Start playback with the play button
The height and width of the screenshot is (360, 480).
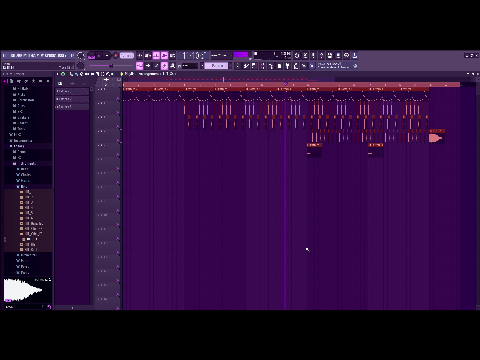tap(99, 55)
